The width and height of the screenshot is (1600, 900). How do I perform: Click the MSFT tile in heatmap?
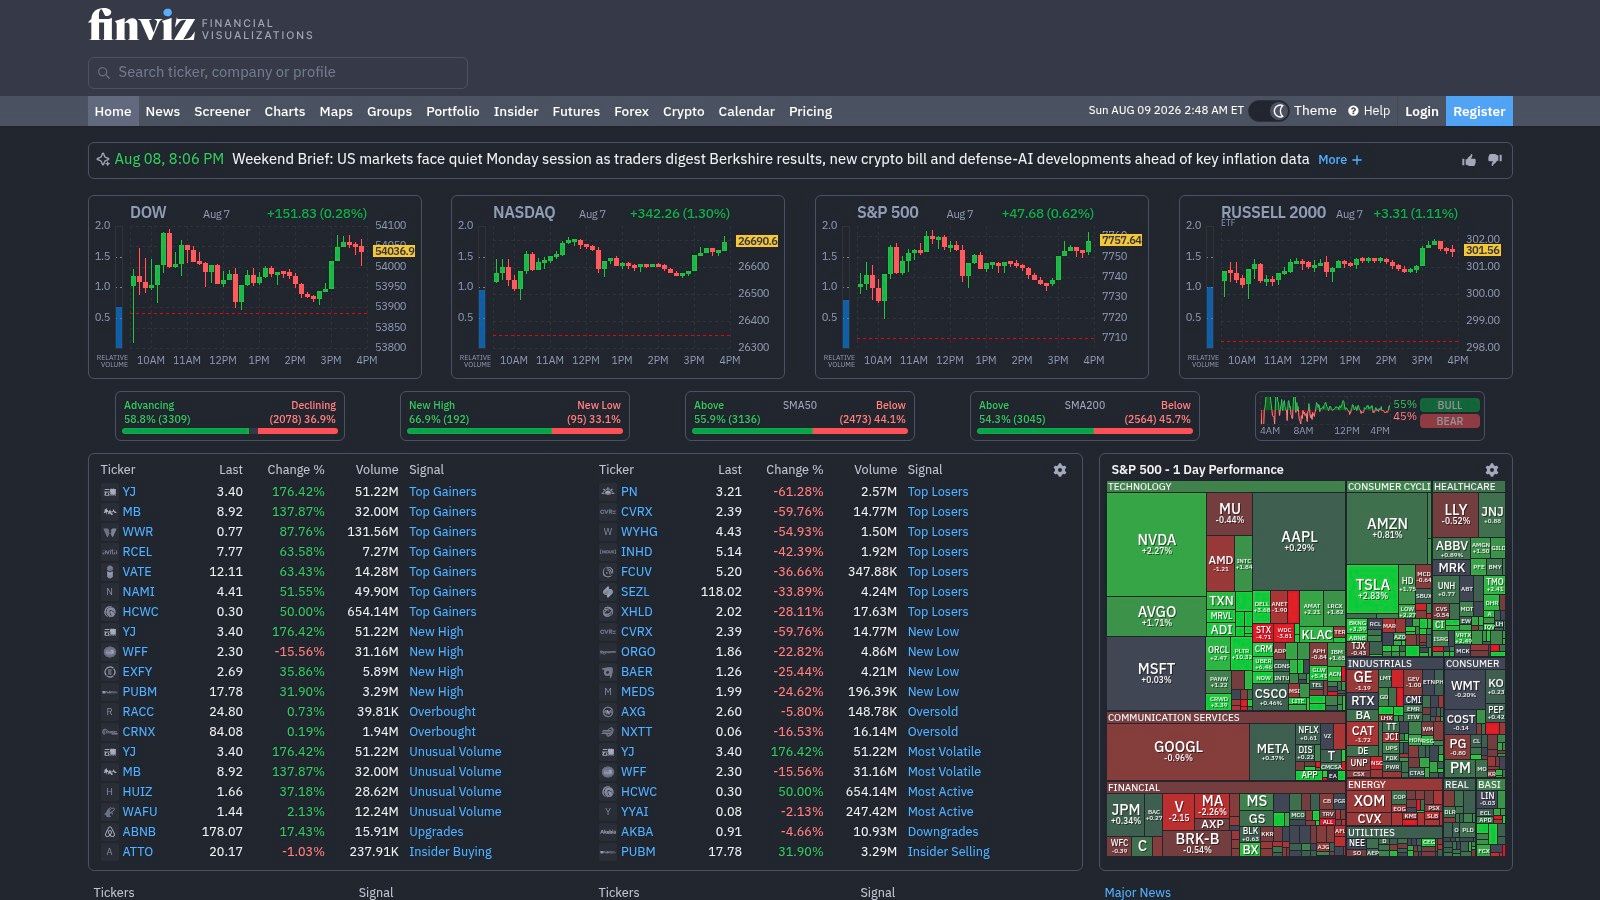pyautogui.click(x=1156, y=673)
